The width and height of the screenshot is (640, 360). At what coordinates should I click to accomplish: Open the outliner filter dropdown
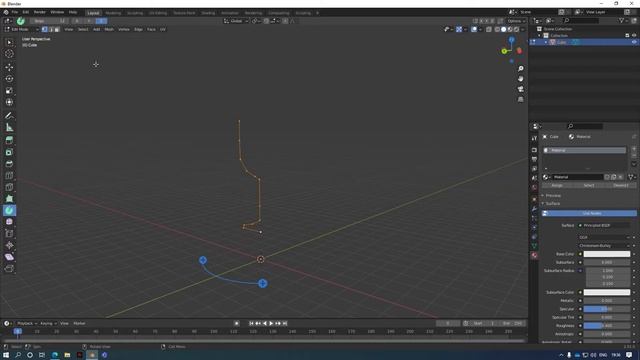pos(623,20)
